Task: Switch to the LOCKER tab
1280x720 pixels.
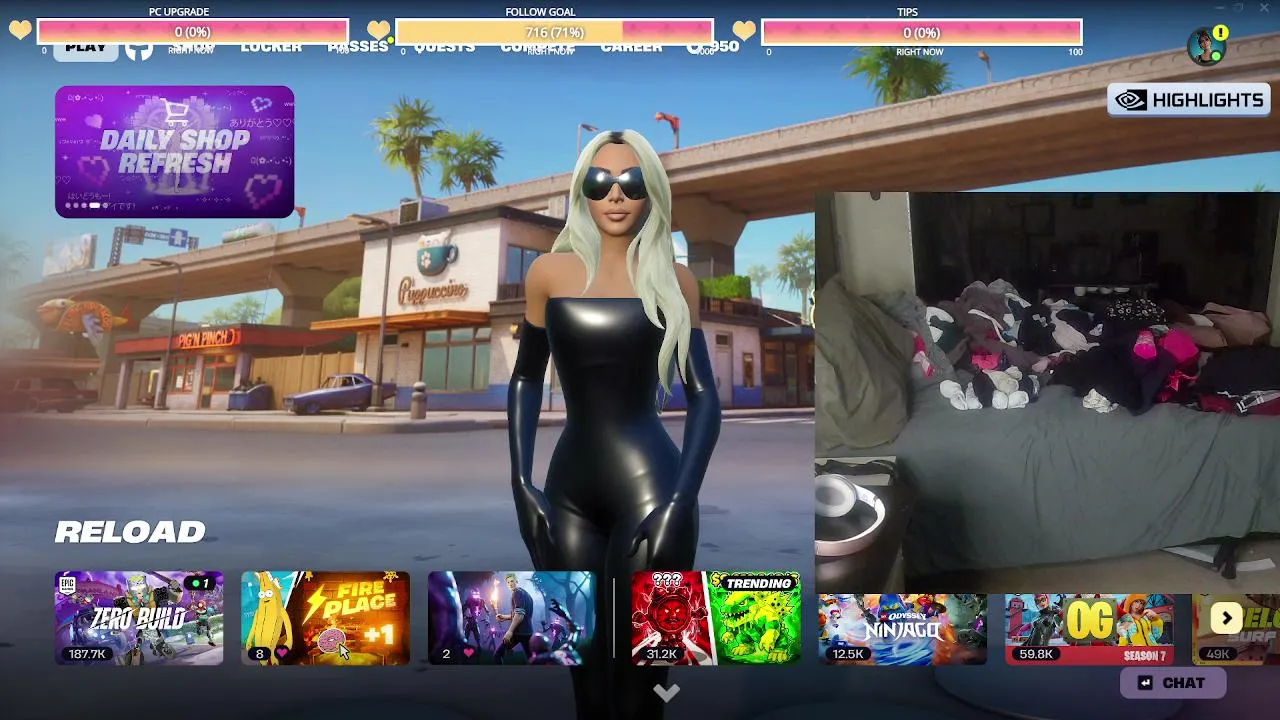Action: point(271,46)
